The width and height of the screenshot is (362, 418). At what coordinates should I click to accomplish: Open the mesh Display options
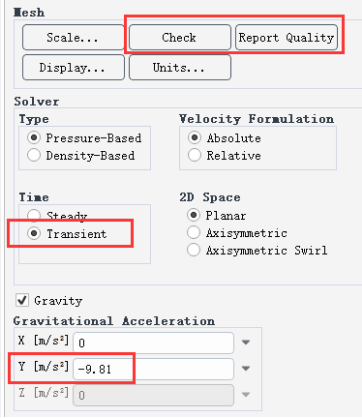(x=73, y=68)
